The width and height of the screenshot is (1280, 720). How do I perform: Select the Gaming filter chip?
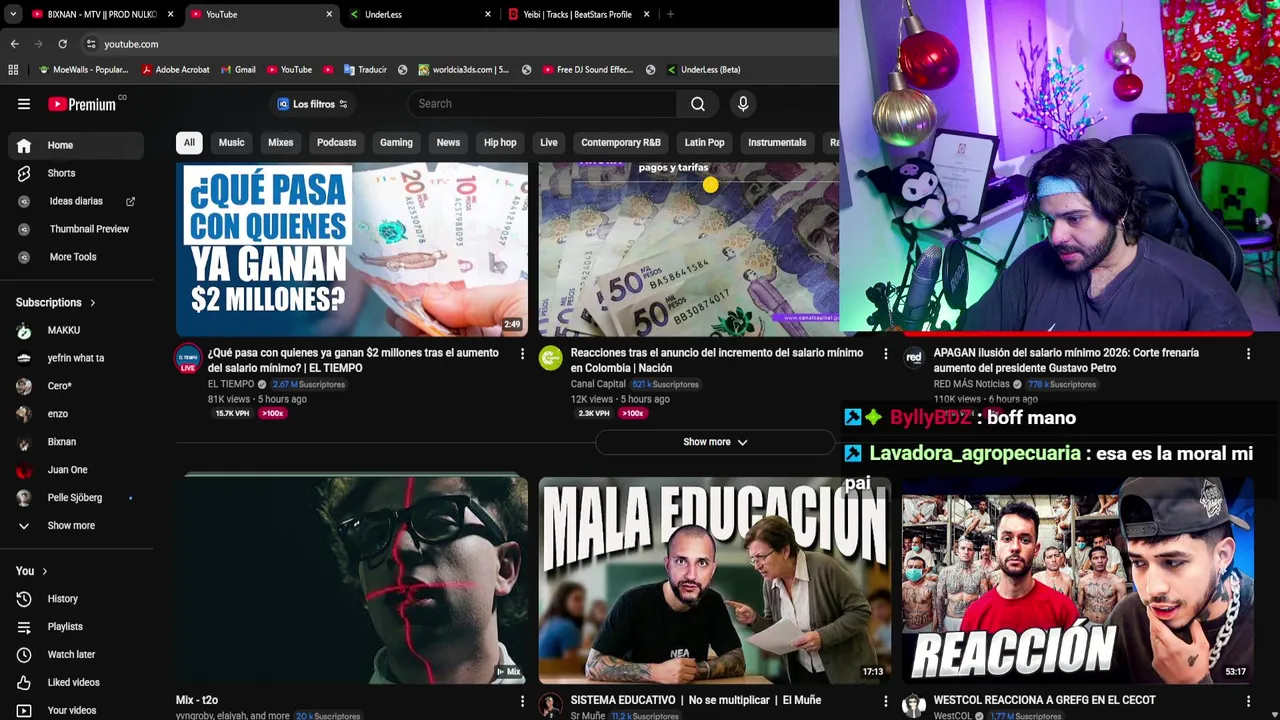coord(396,143)
